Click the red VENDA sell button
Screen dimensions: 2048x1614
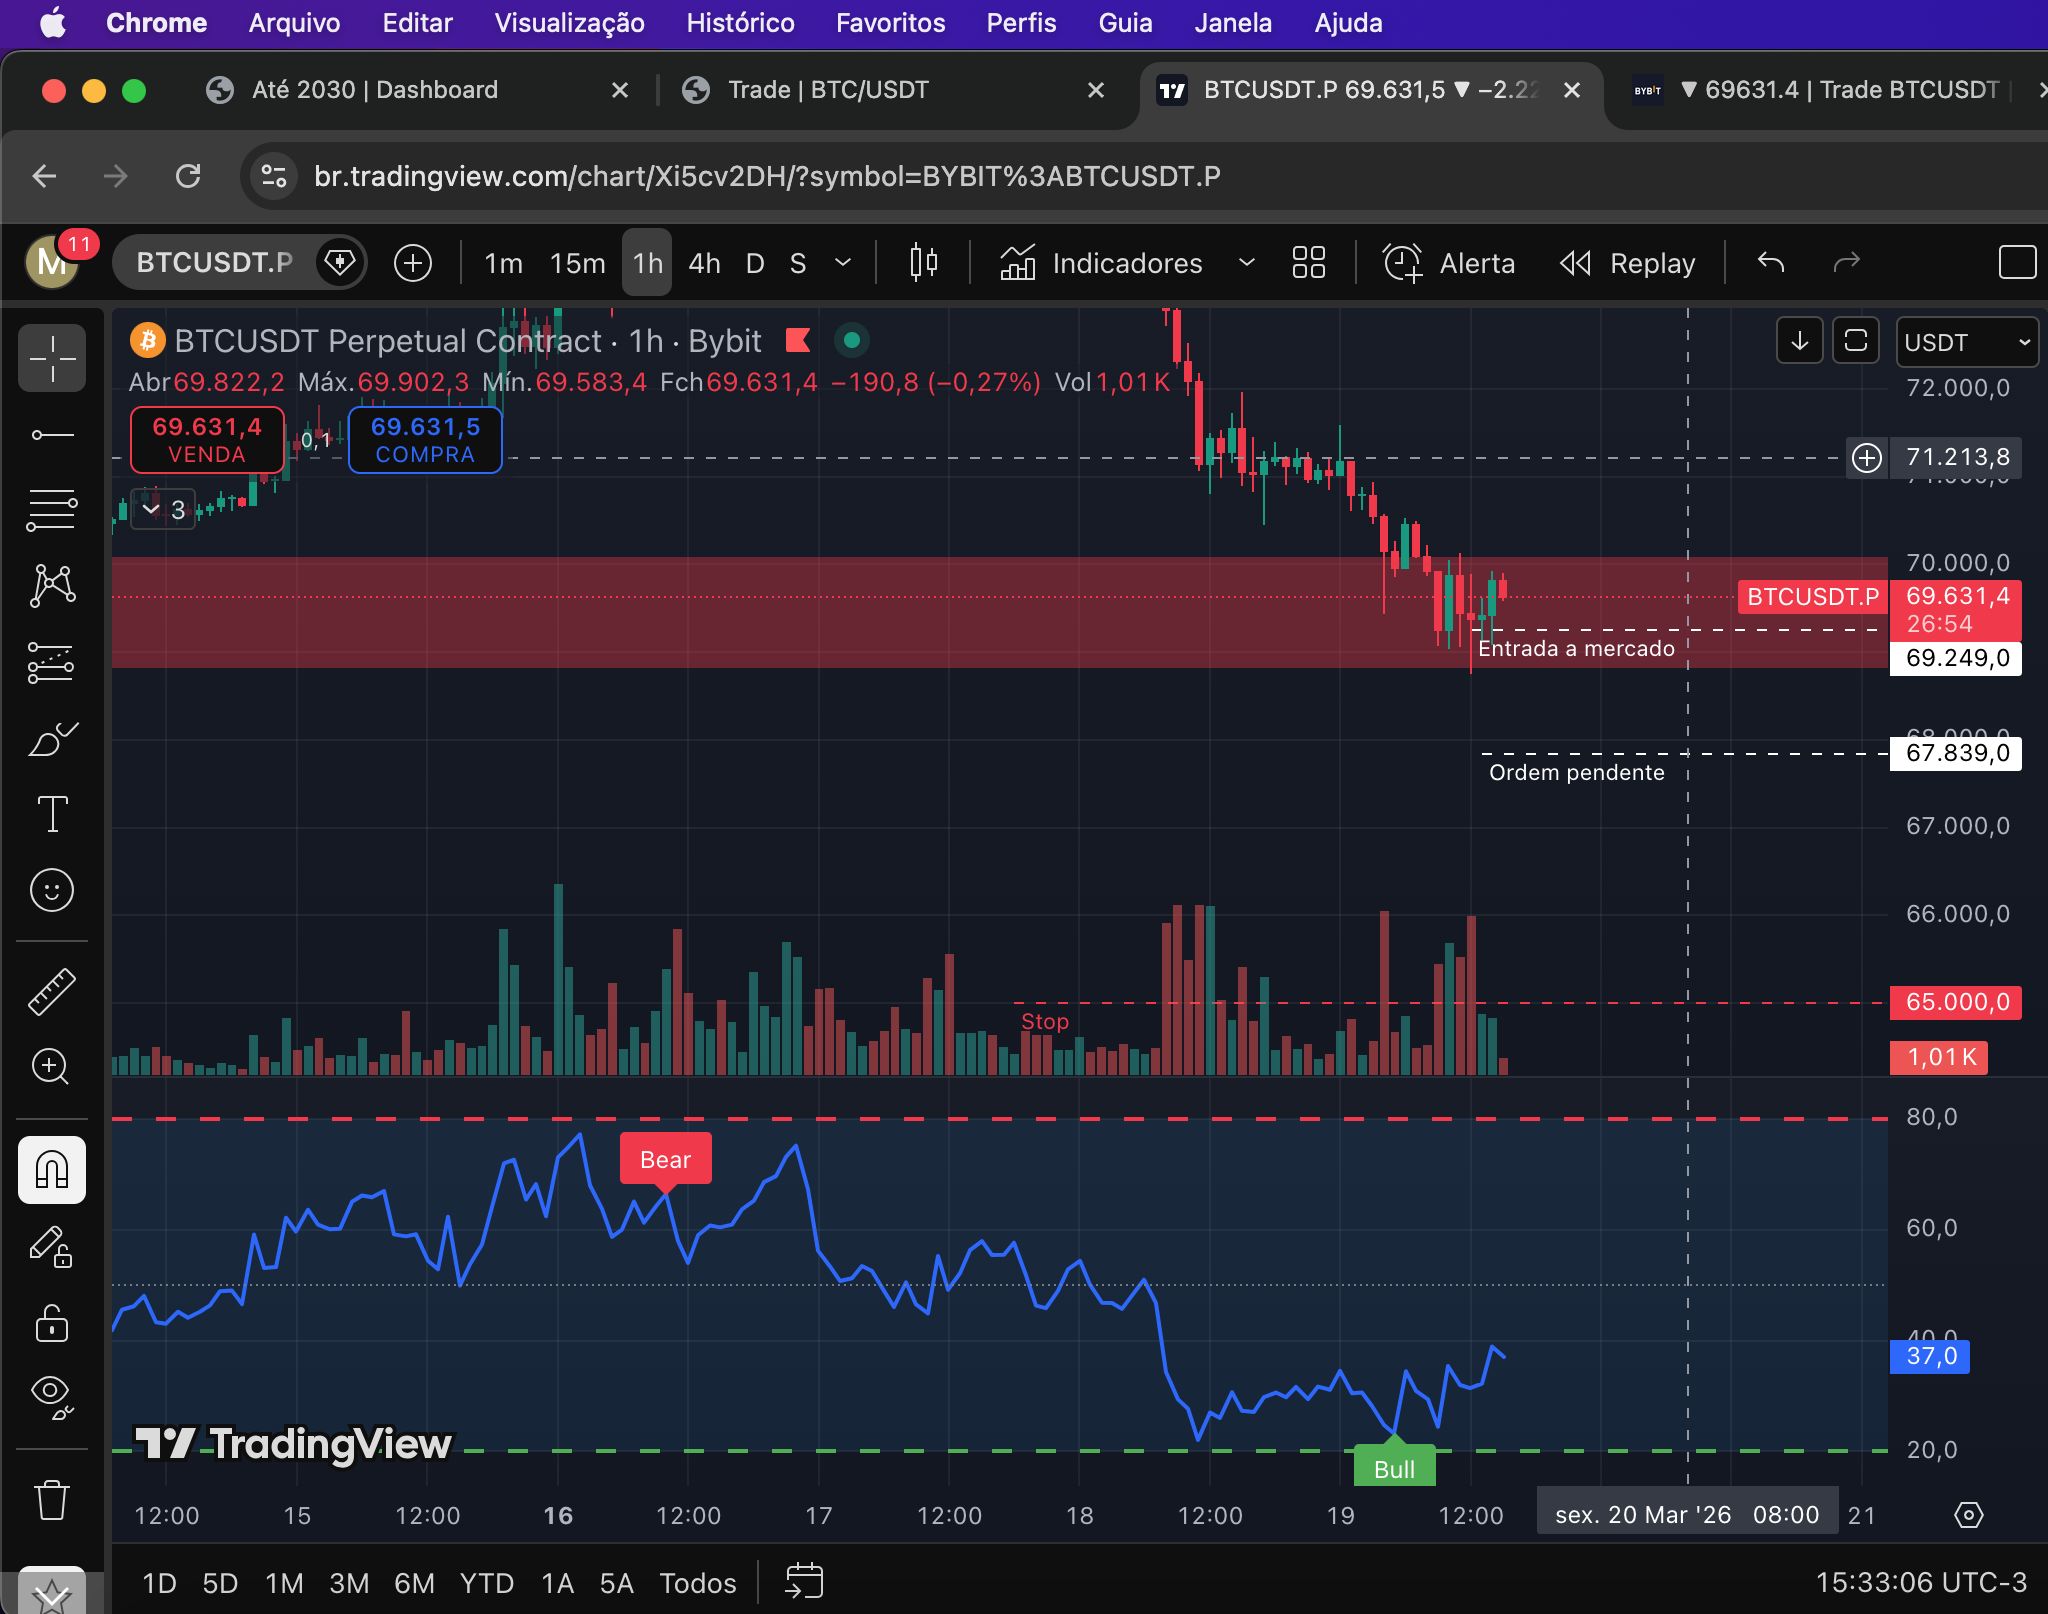pos(207,439)
